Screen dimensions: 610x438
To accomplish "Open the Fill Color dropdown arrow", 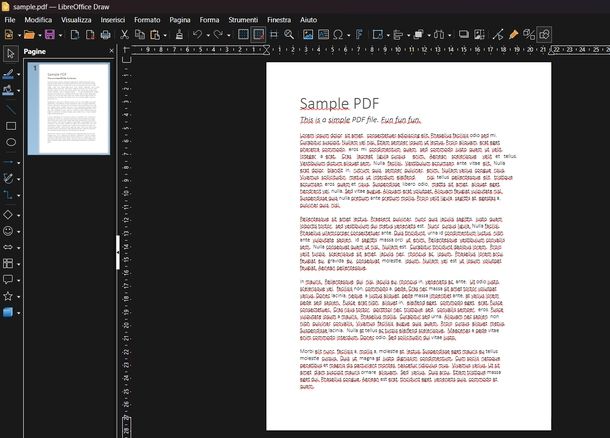I will 18,91.
